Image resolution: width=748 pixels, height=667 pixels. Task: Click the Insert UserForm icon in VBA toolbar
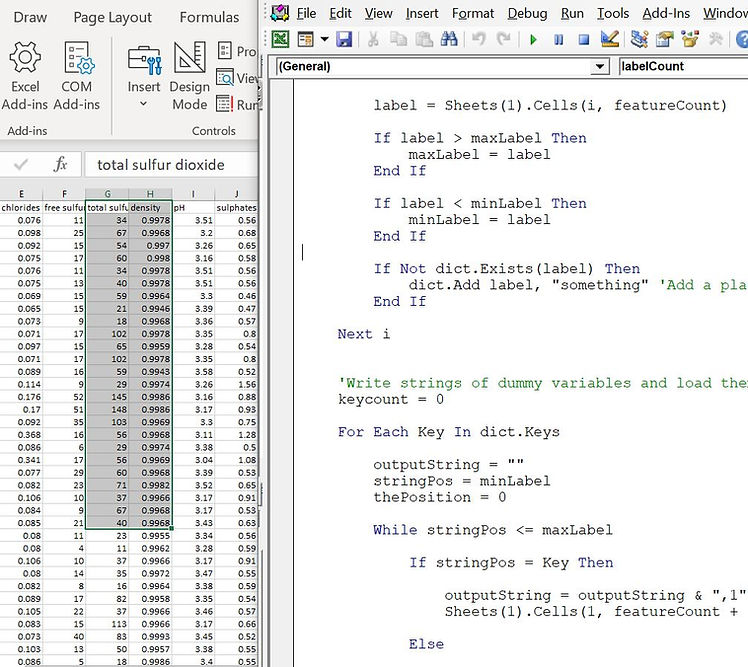coord(305,39)
